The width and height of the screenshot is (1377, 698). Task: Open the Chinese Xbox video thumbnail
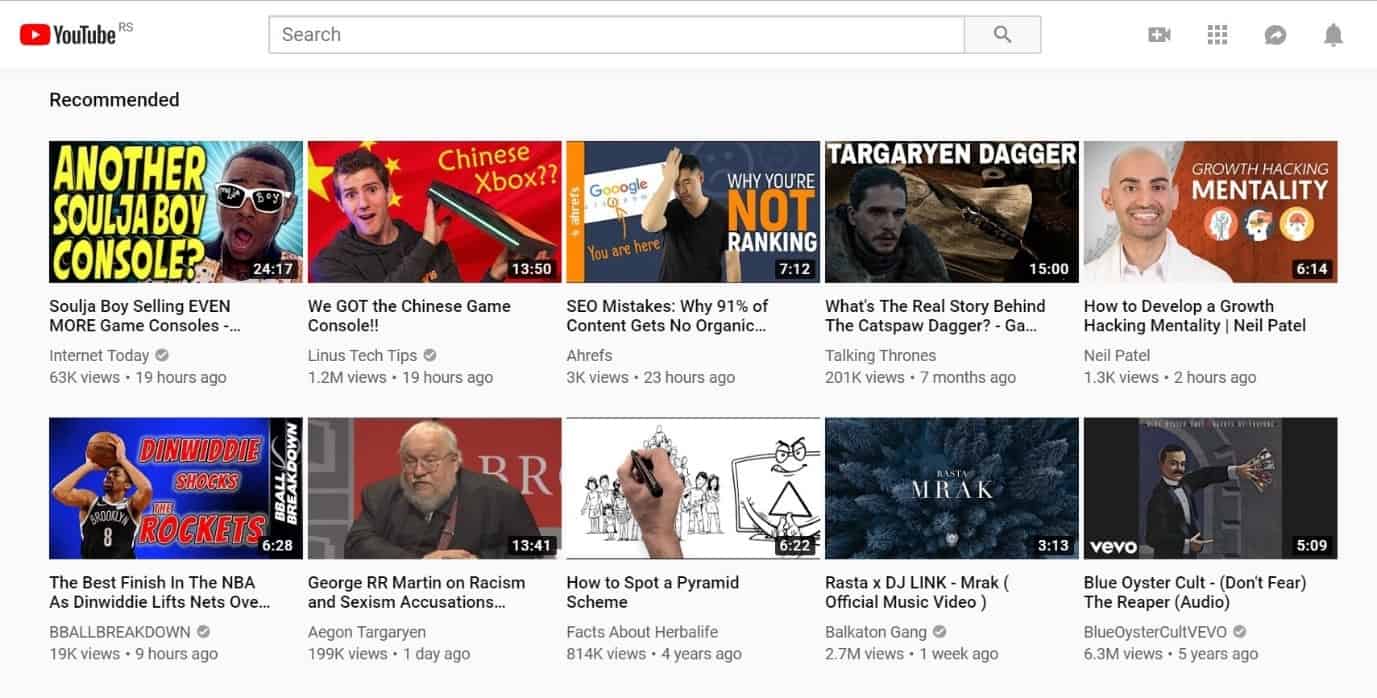point(434,212)
